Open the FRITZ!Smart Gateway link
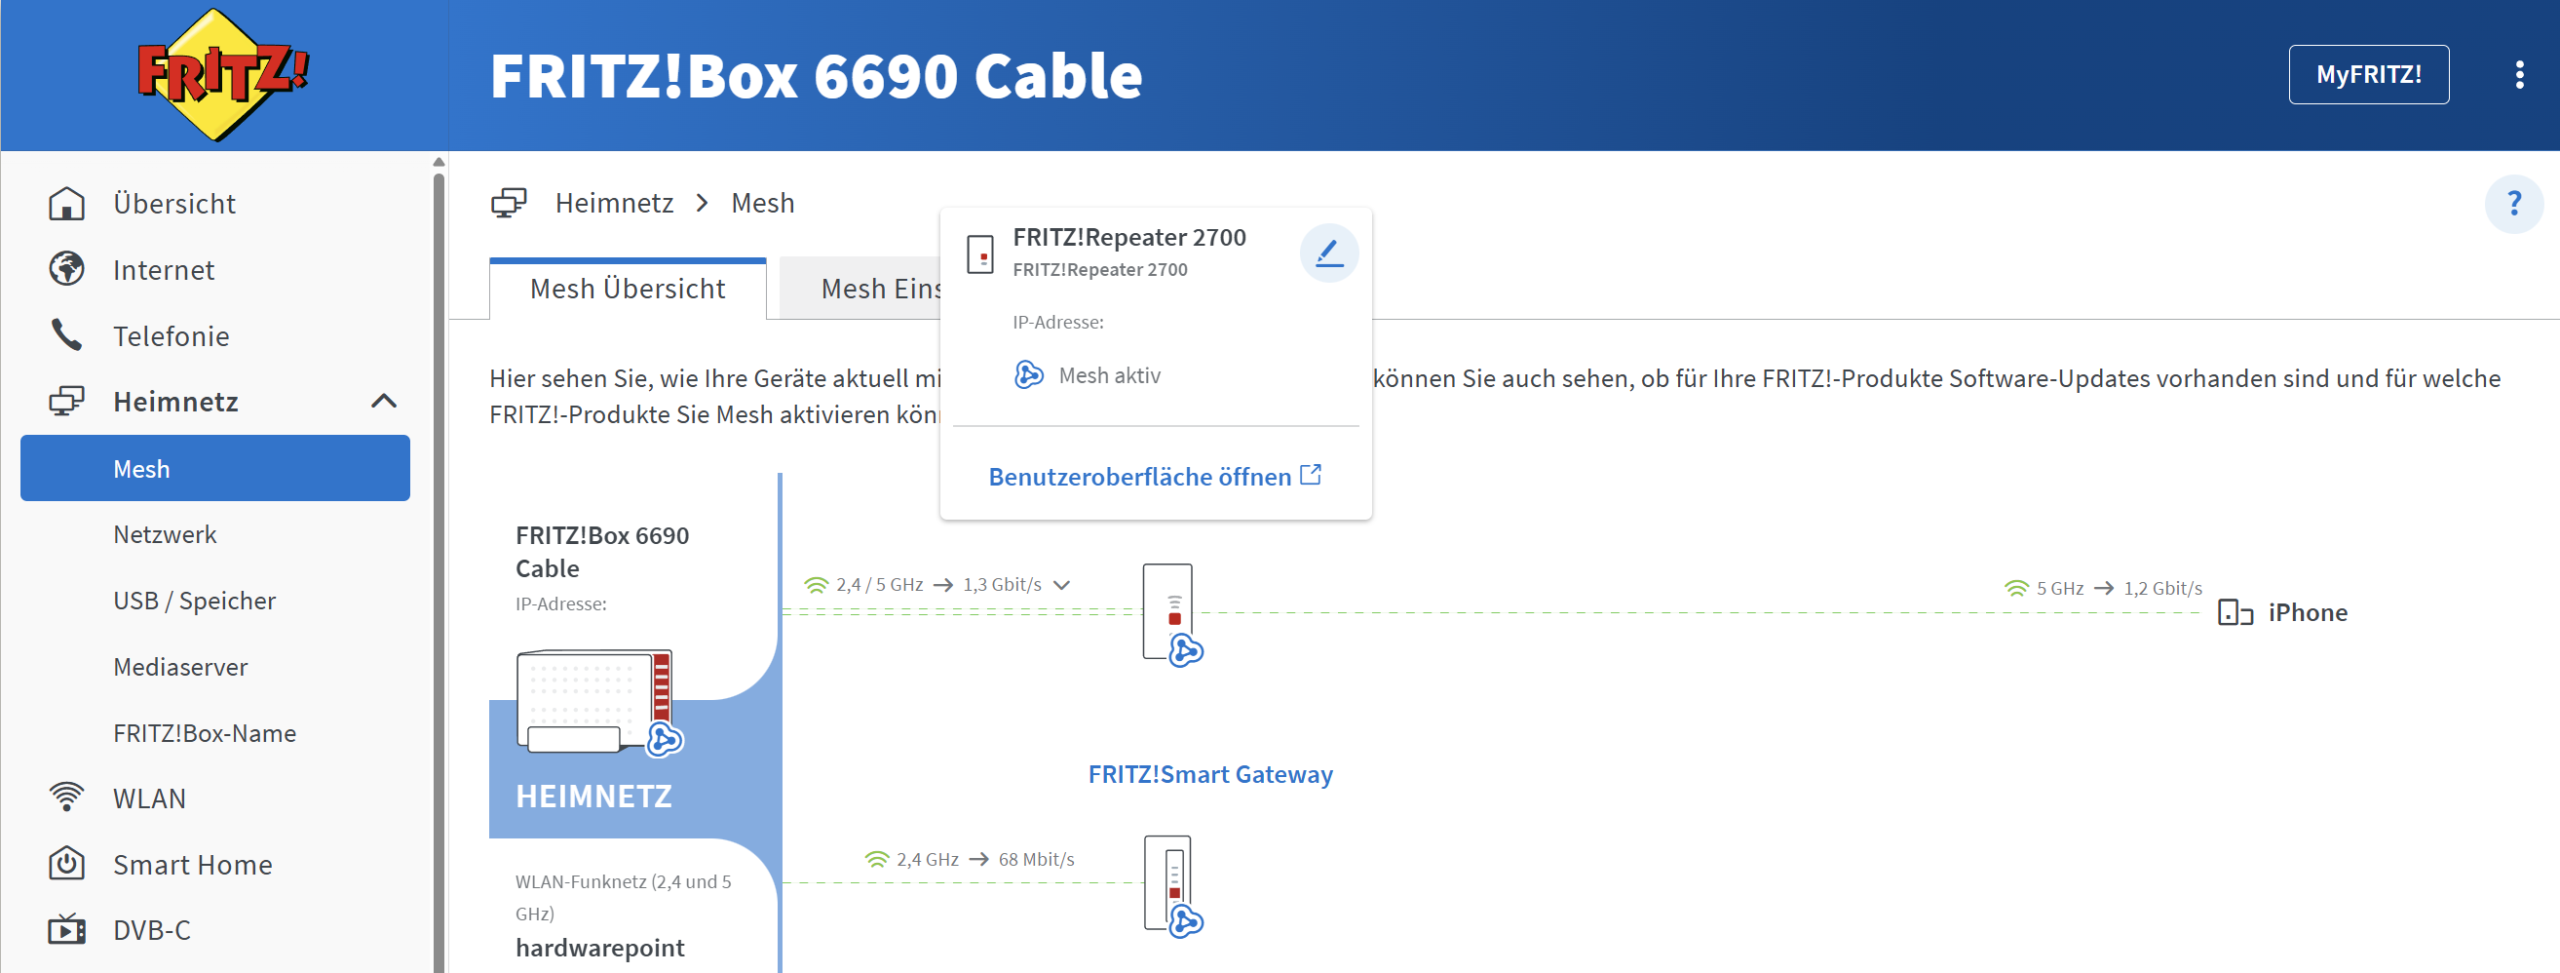The image size is (2560, 973). point(1210,774)
